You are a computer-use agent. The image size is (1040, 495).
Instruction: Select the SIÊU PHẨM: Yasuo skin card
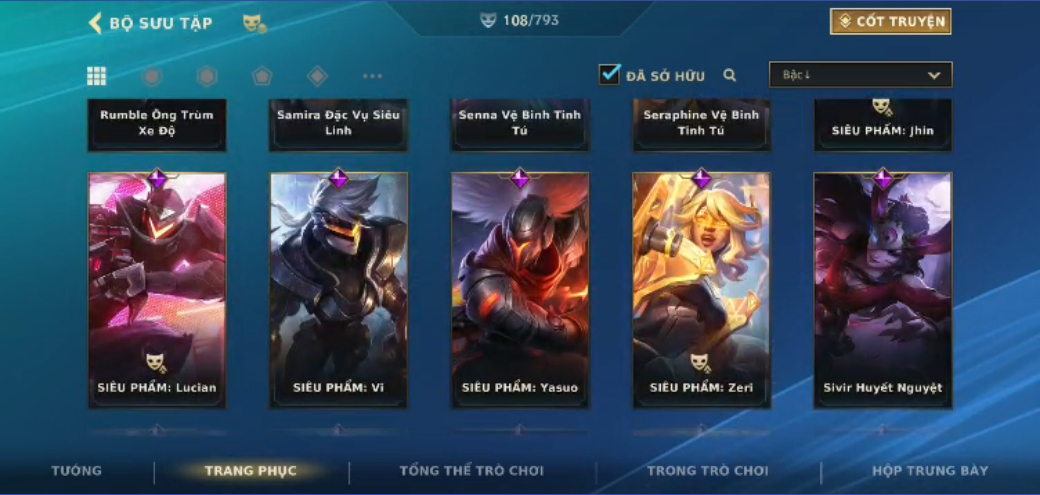pos(520,290)
